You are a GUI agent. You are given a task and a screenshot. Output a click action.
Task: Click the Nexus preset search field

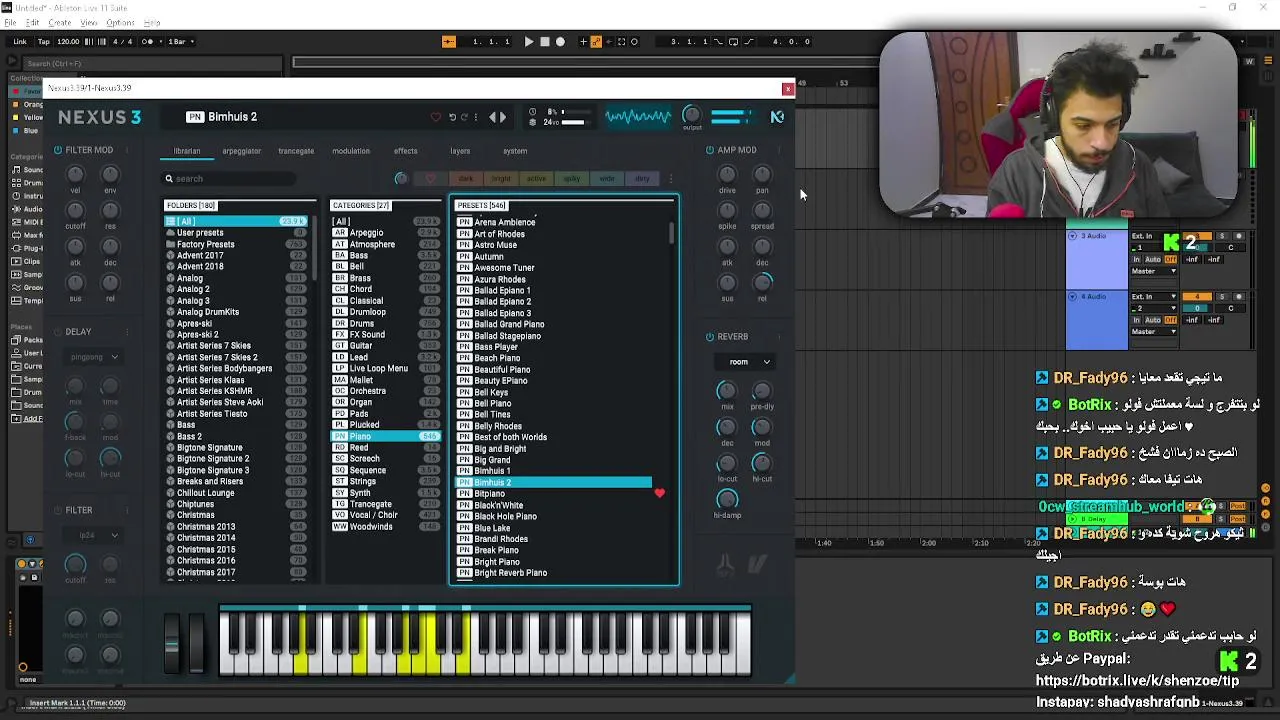coord(230,179)
